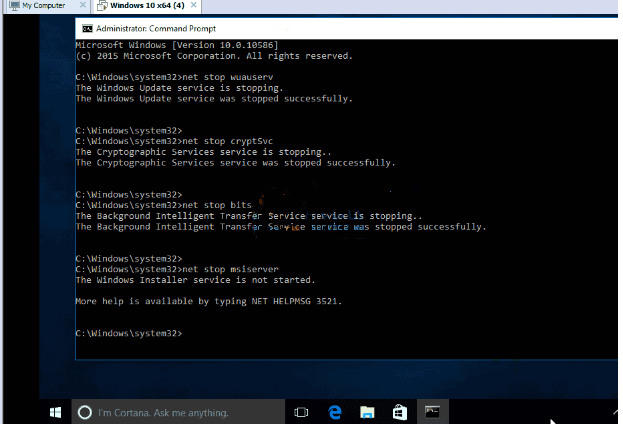The width and height of the screenshot is (623, 424).
Task: Click 'The Windows Update service is stopping.' line
Action: (179, 88)
